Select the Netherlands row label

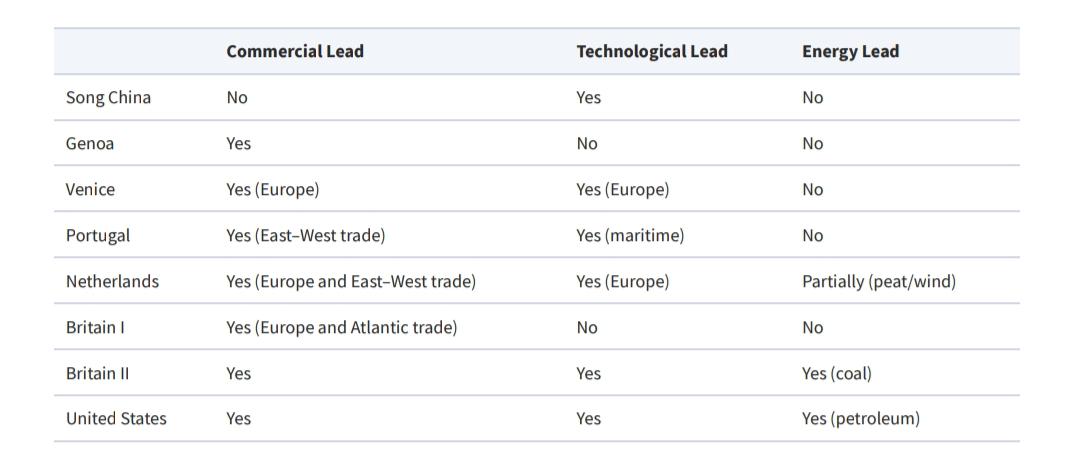tap(112, 281)
